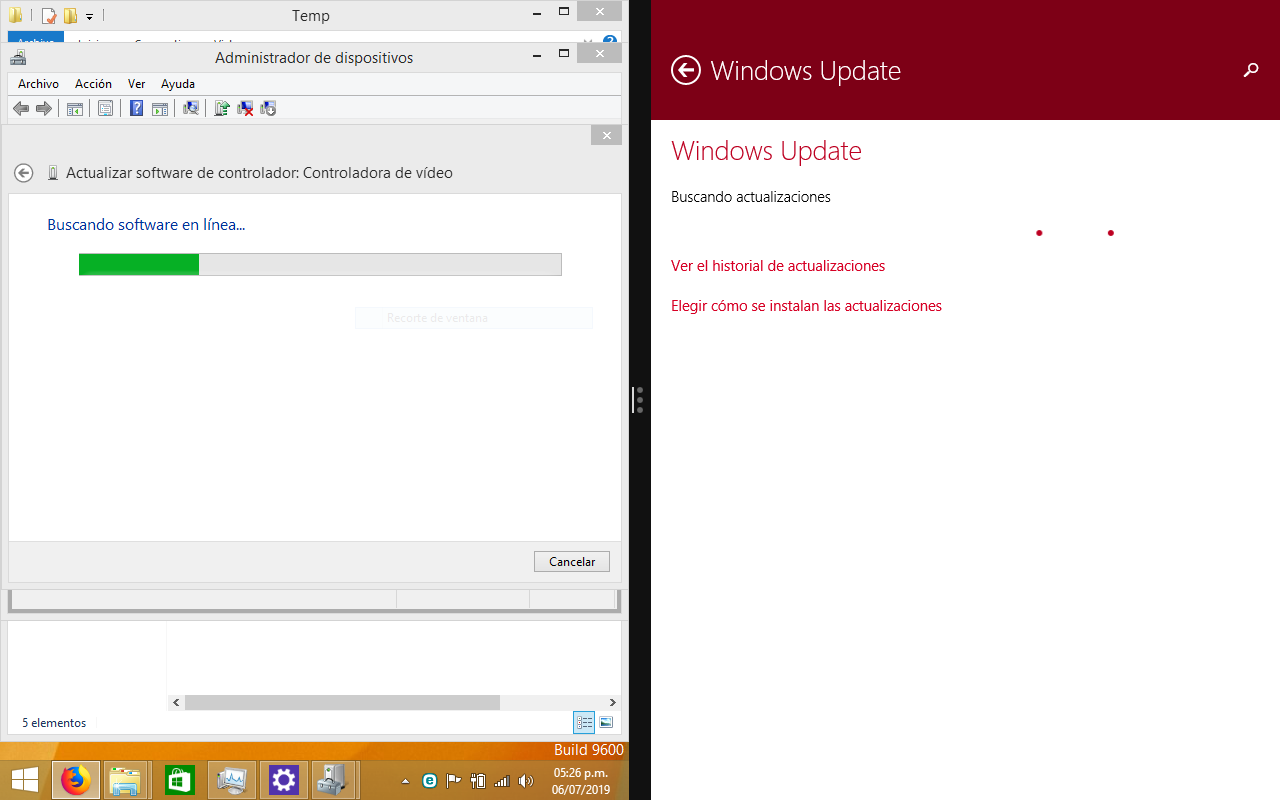The width and height of the screenshot is (1280, 800).
Task: Open Windows Start button
Action: (x=25, y=780)
